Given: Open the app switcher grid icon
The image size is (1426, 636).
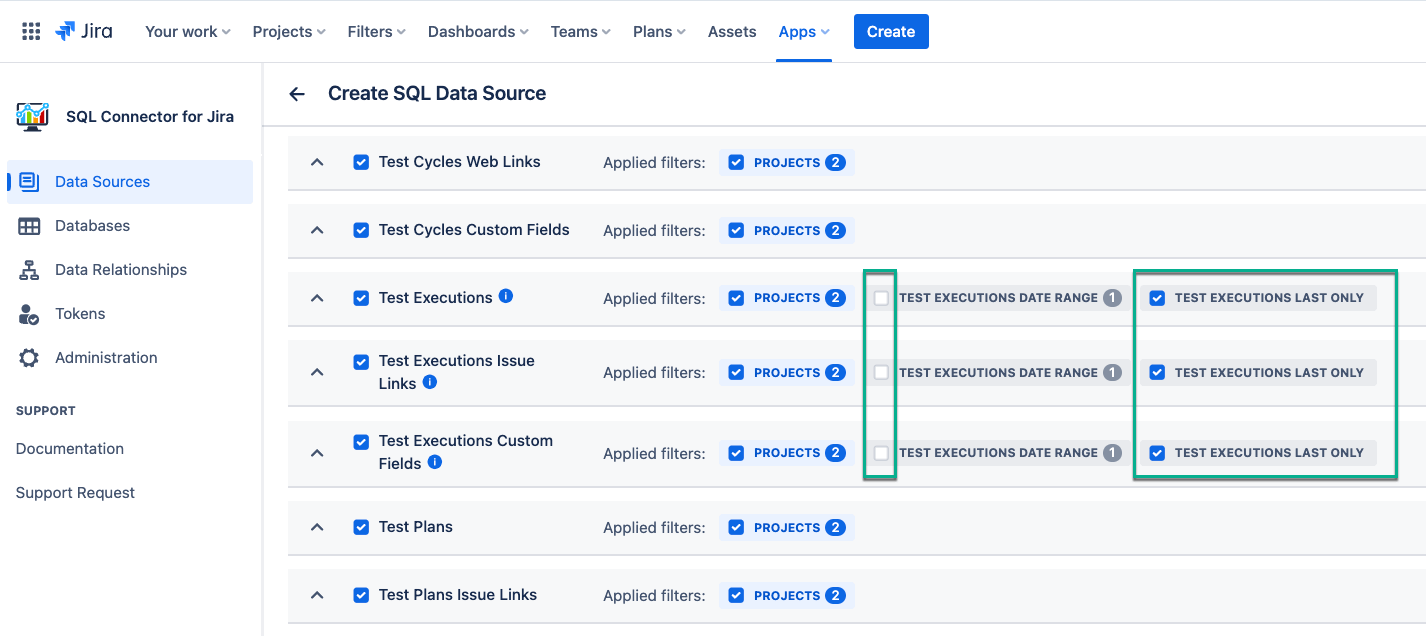Looking at the screenshot, I should [x=31, y=31].
